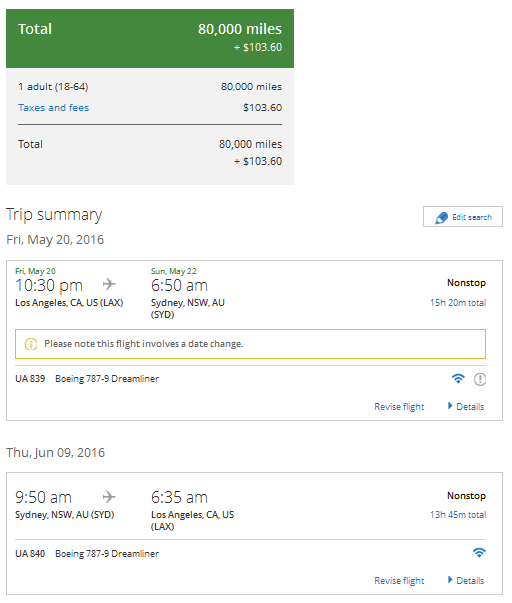Revise the Los Angeles to Sydney flight
512x603 pixels.
click(399, 407)
